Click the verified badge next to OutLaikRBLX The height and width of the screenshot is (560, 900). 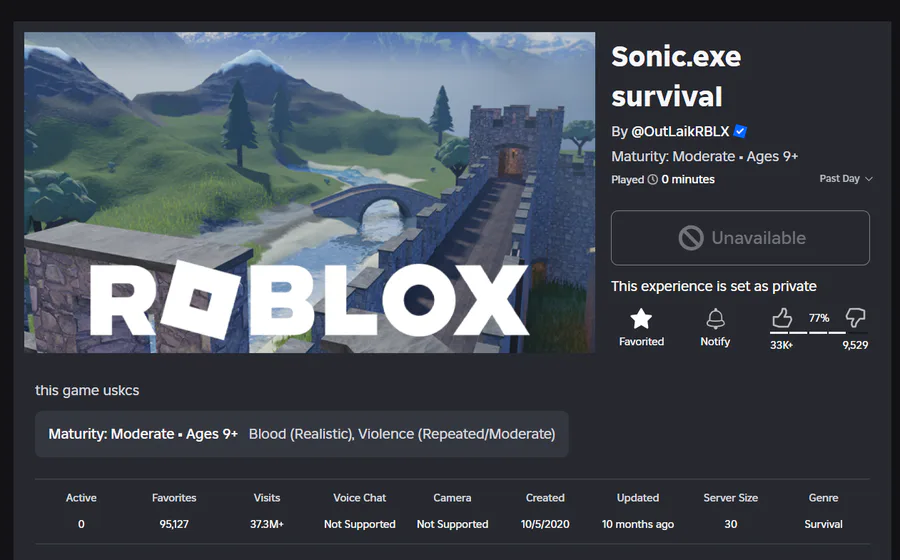(740, 131)
